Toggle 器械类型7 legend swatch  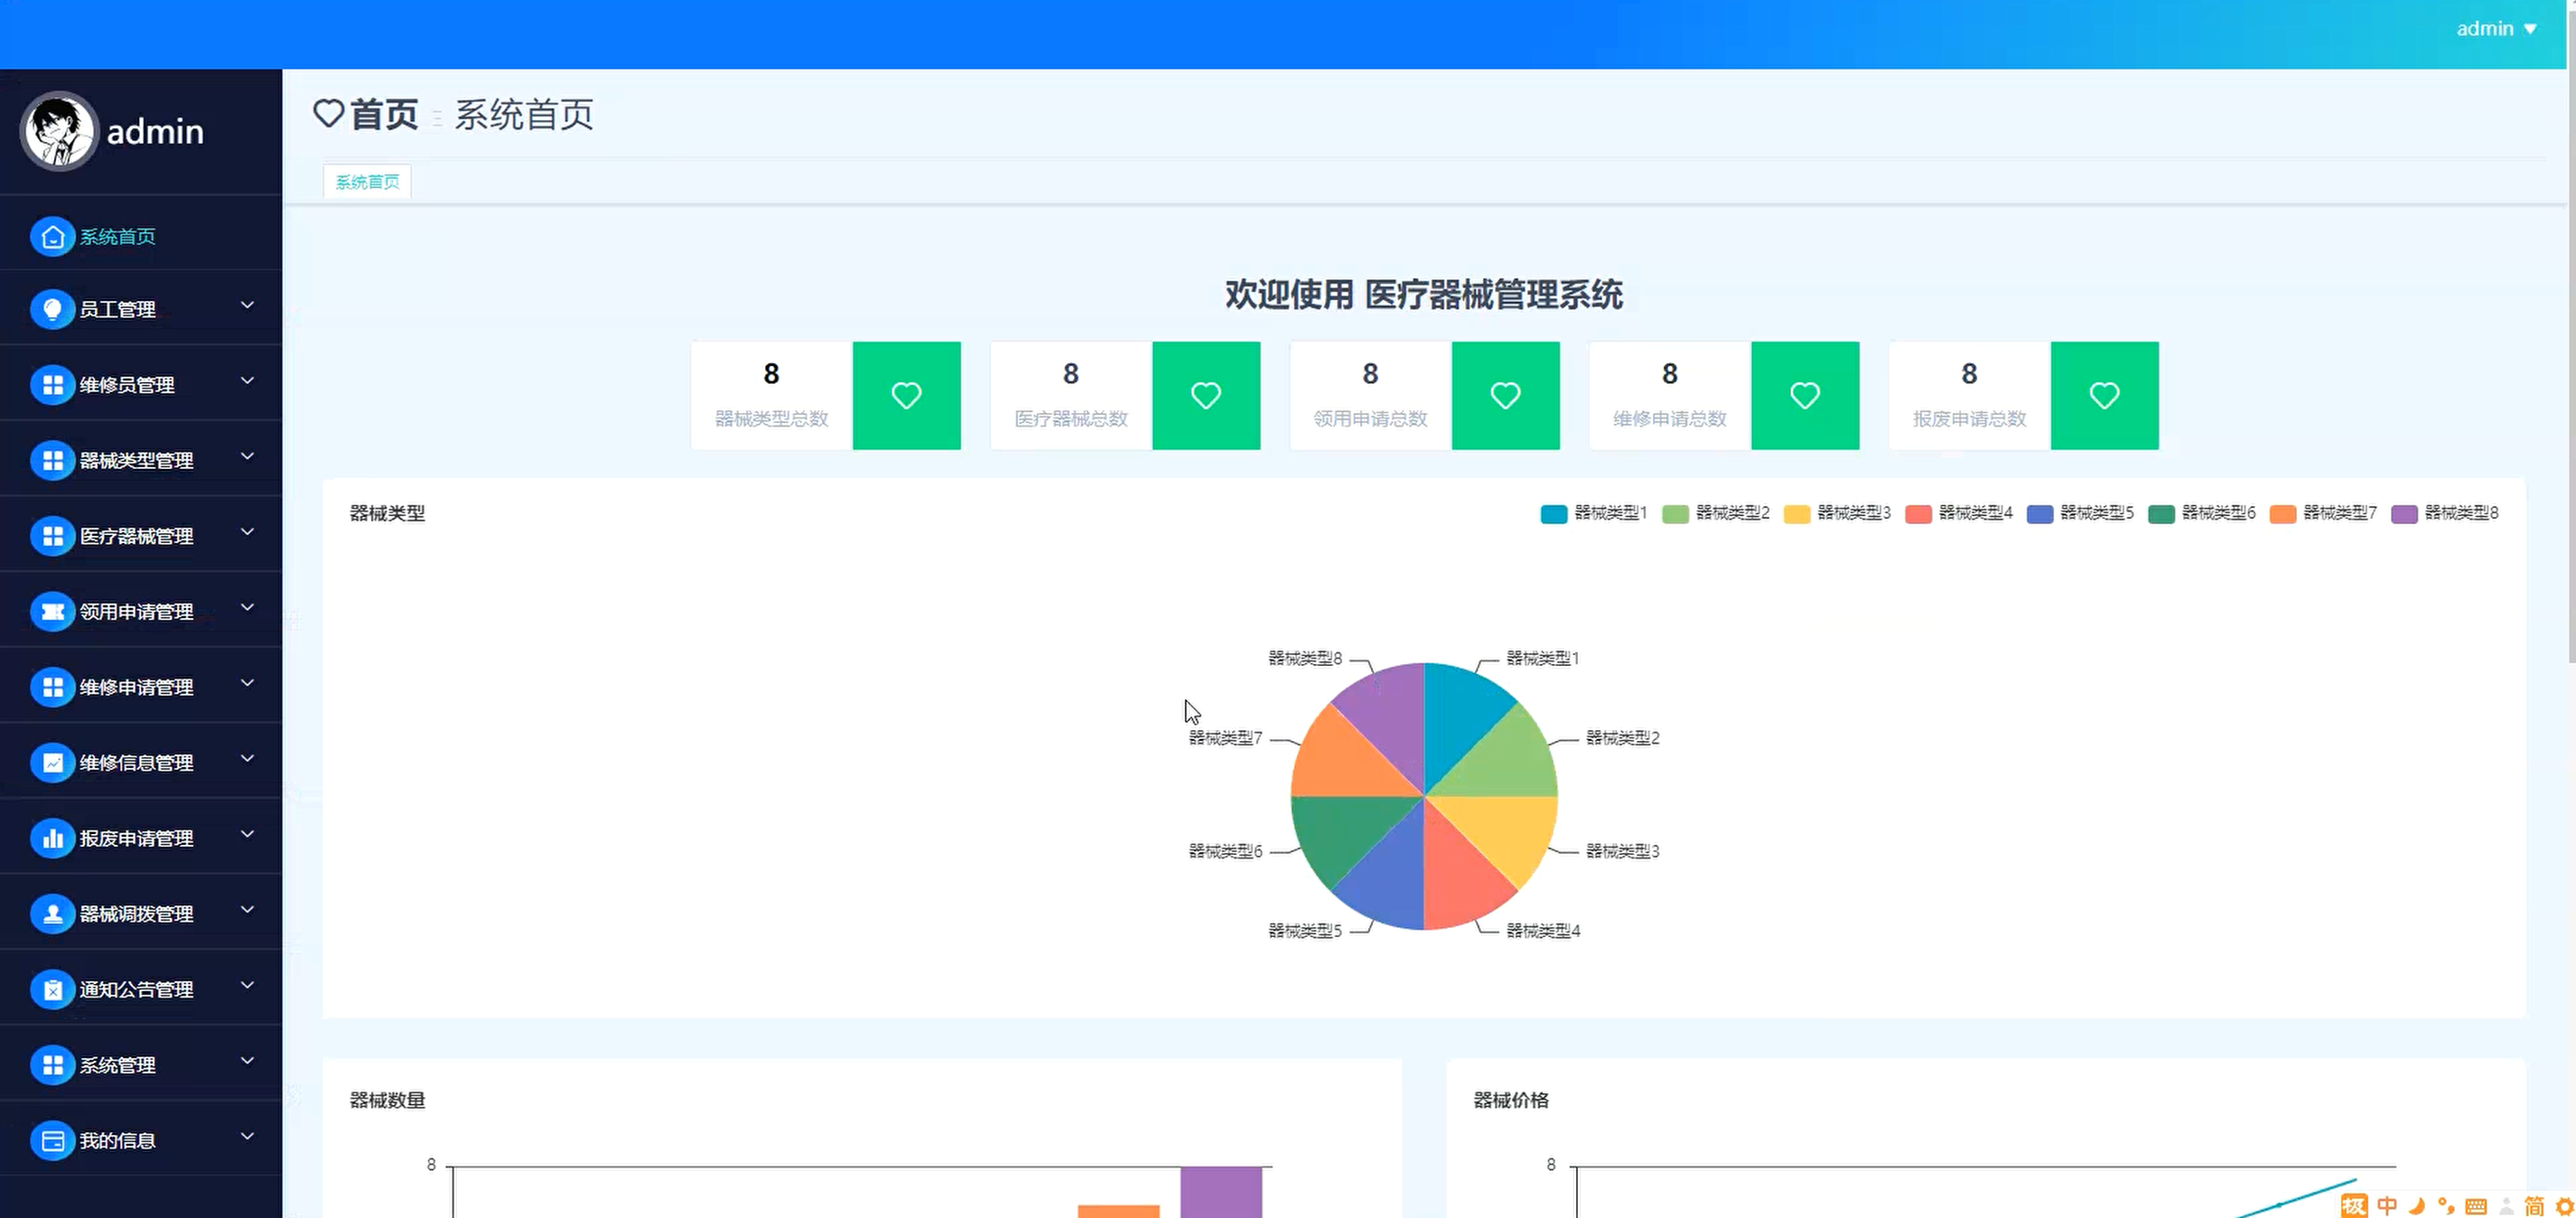pos(2282,514)
